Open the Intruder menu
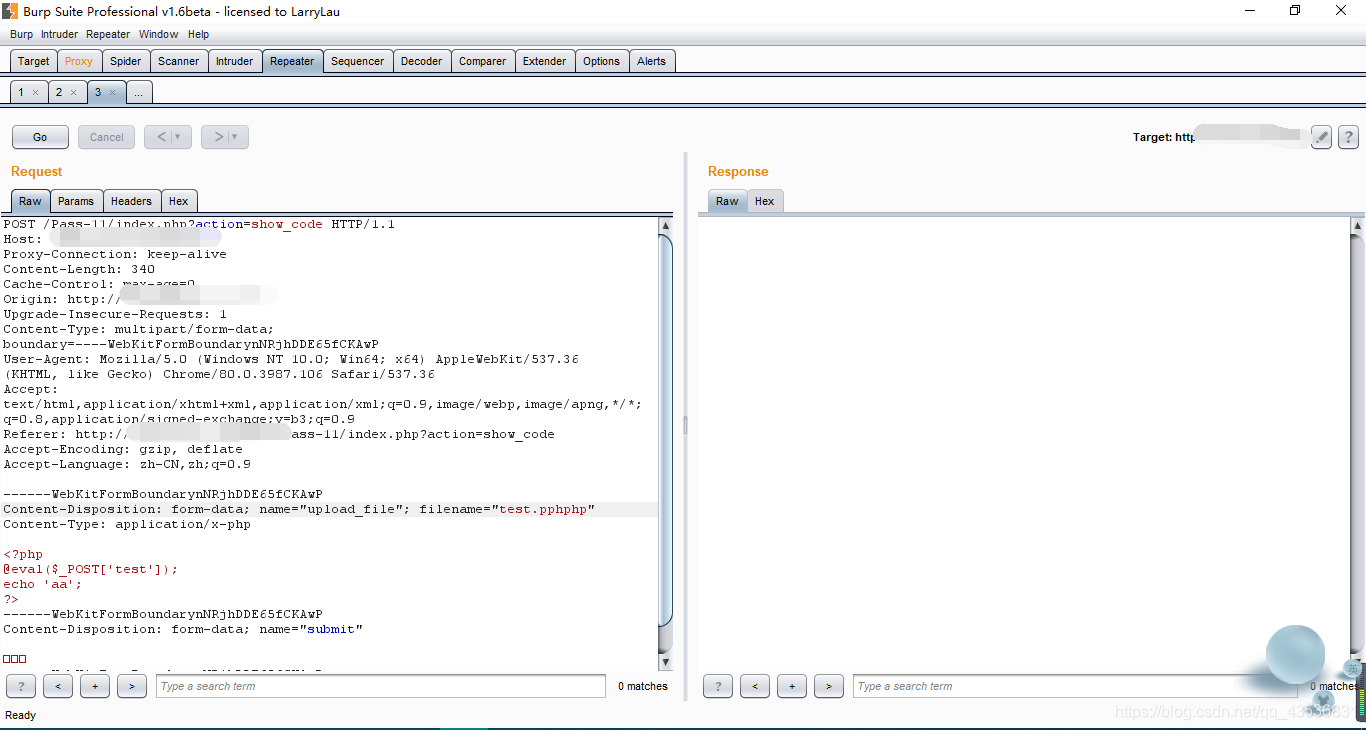1366x730 pixels. 59,34
